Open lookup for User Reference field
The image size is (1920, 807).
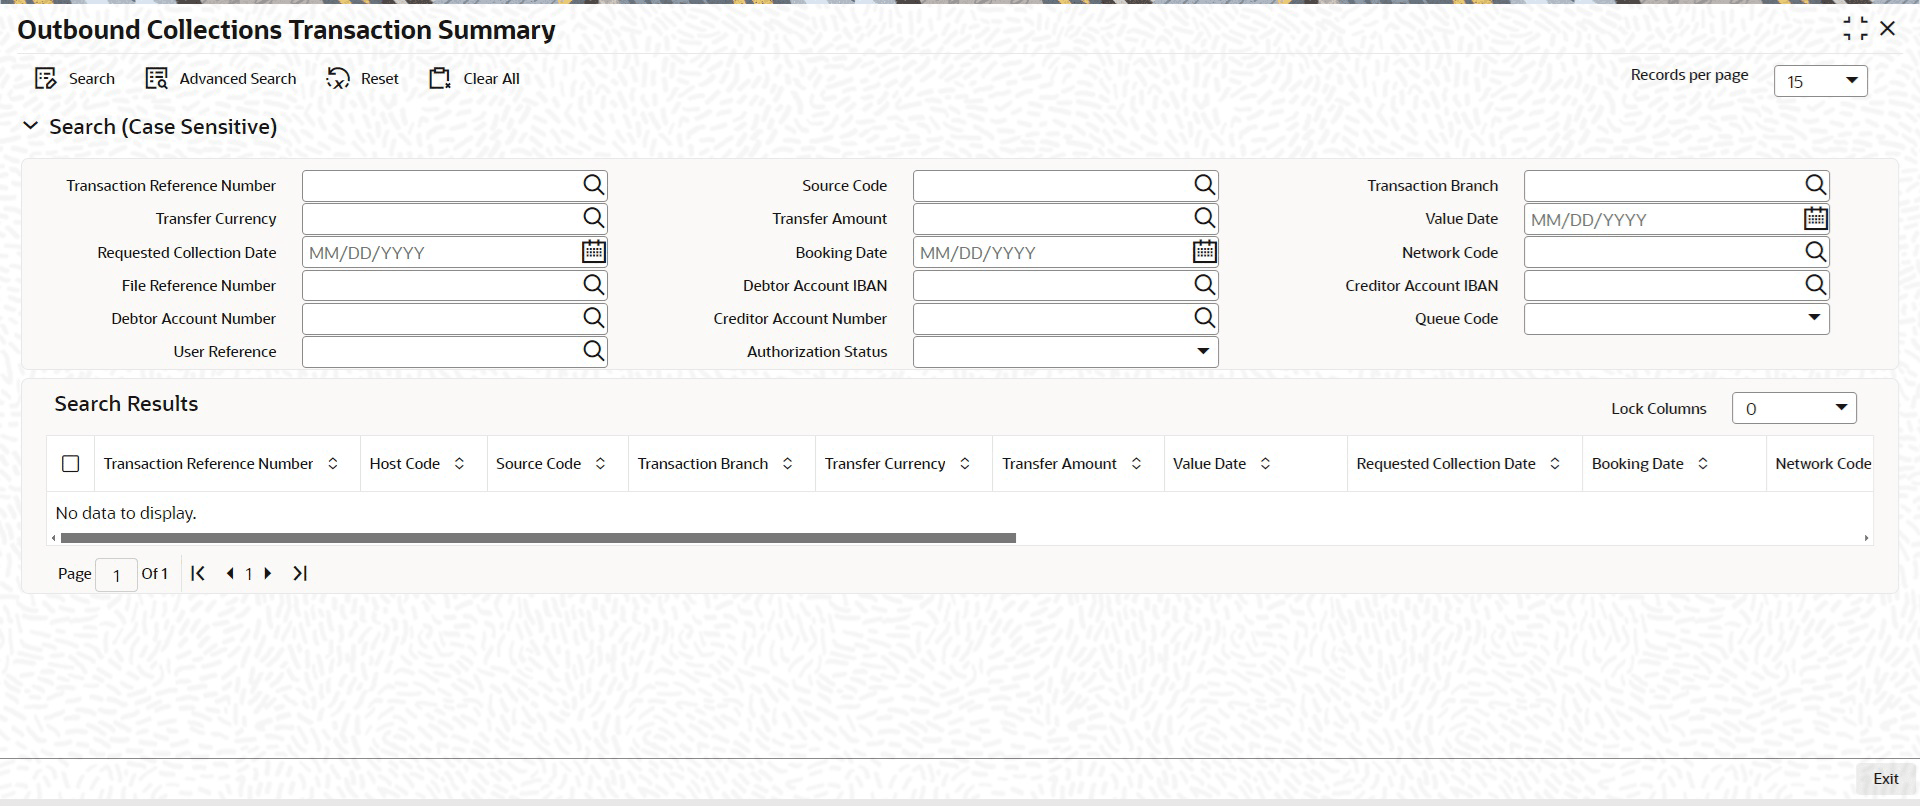pos(594,351)
